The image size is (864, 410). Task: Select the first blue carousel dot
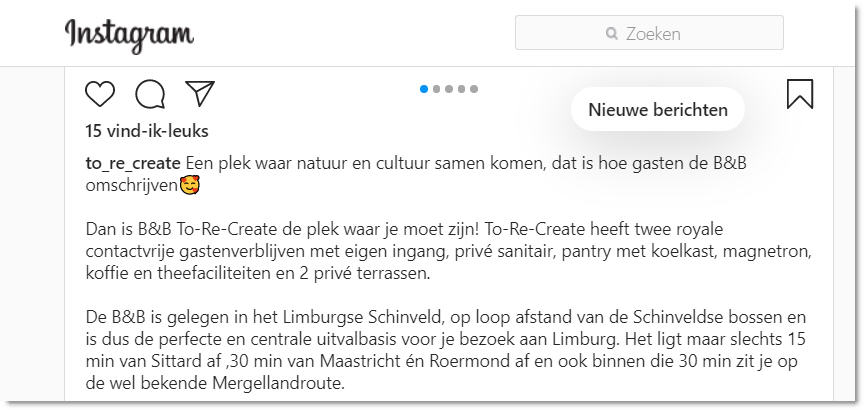(424, 89)
